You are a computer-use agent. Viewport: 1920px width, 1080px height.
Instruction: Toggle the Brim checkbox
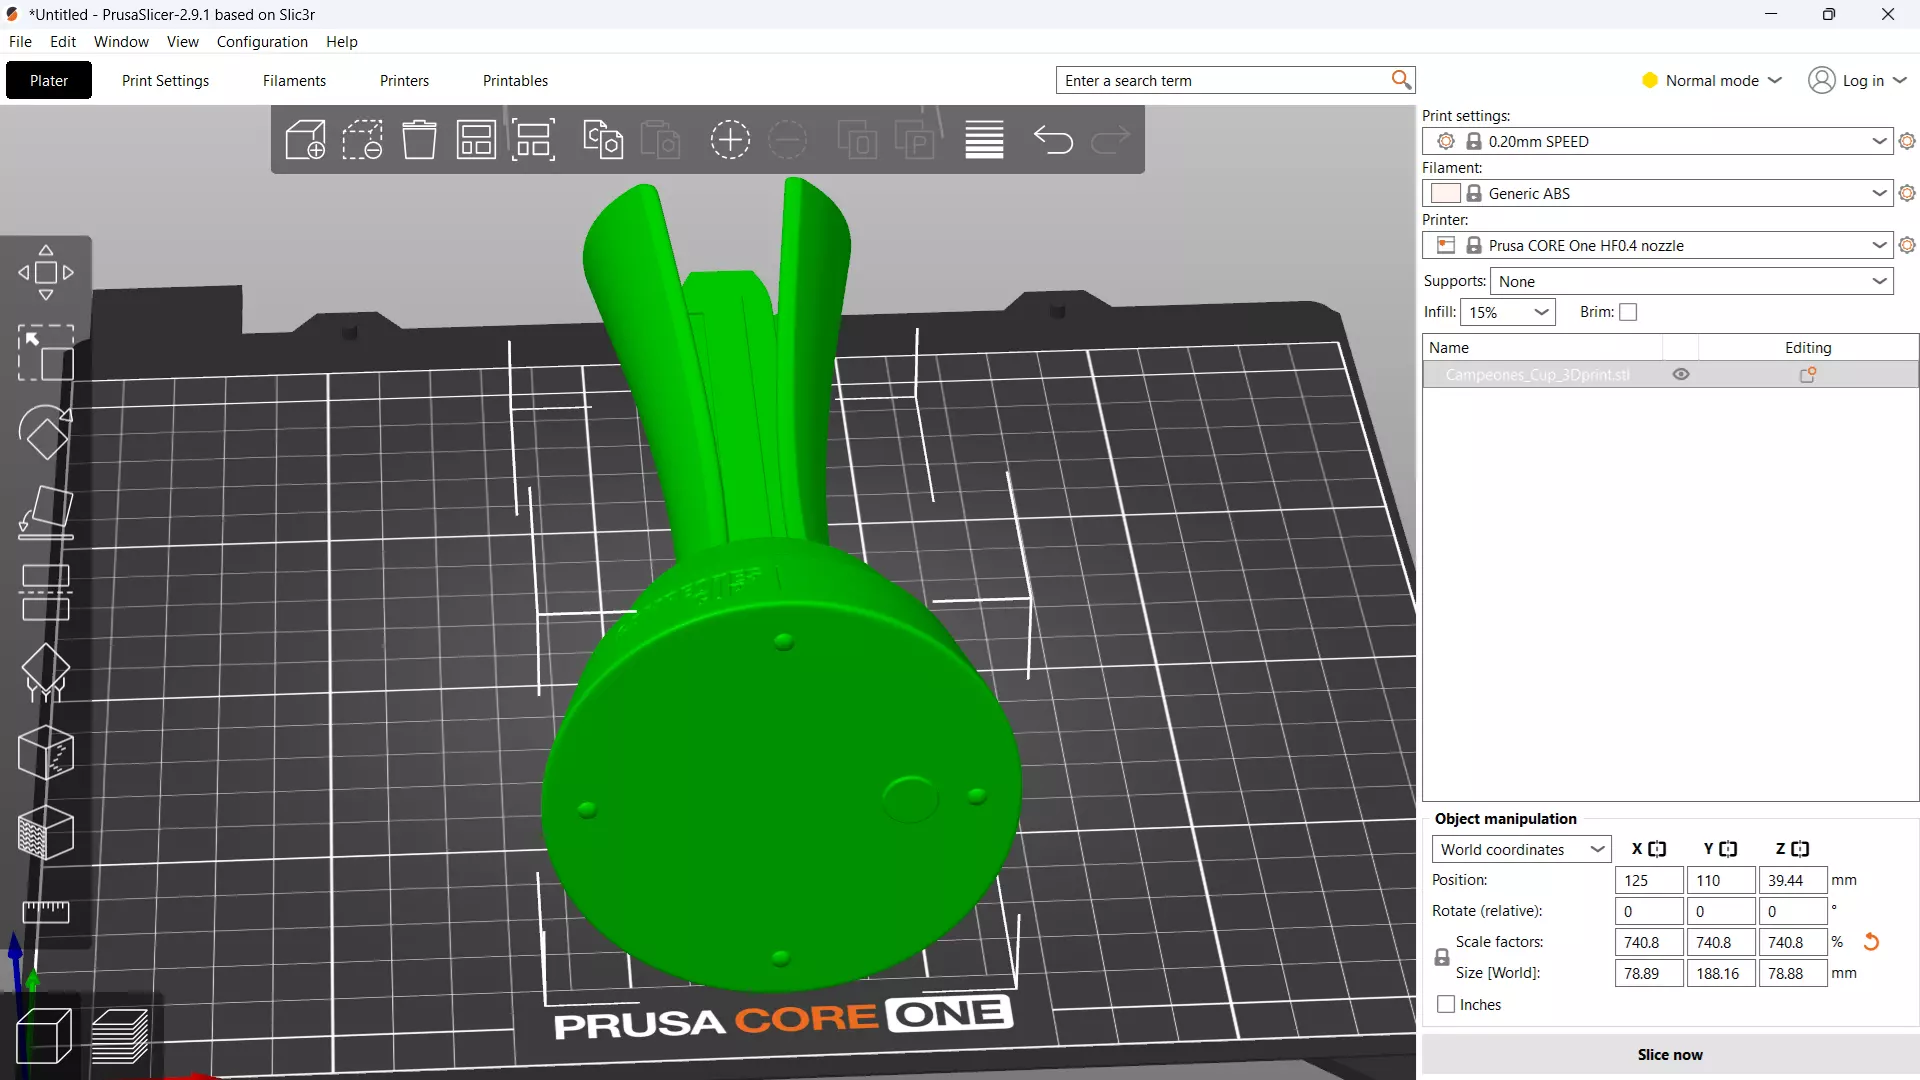click(x=1628, y=312)
